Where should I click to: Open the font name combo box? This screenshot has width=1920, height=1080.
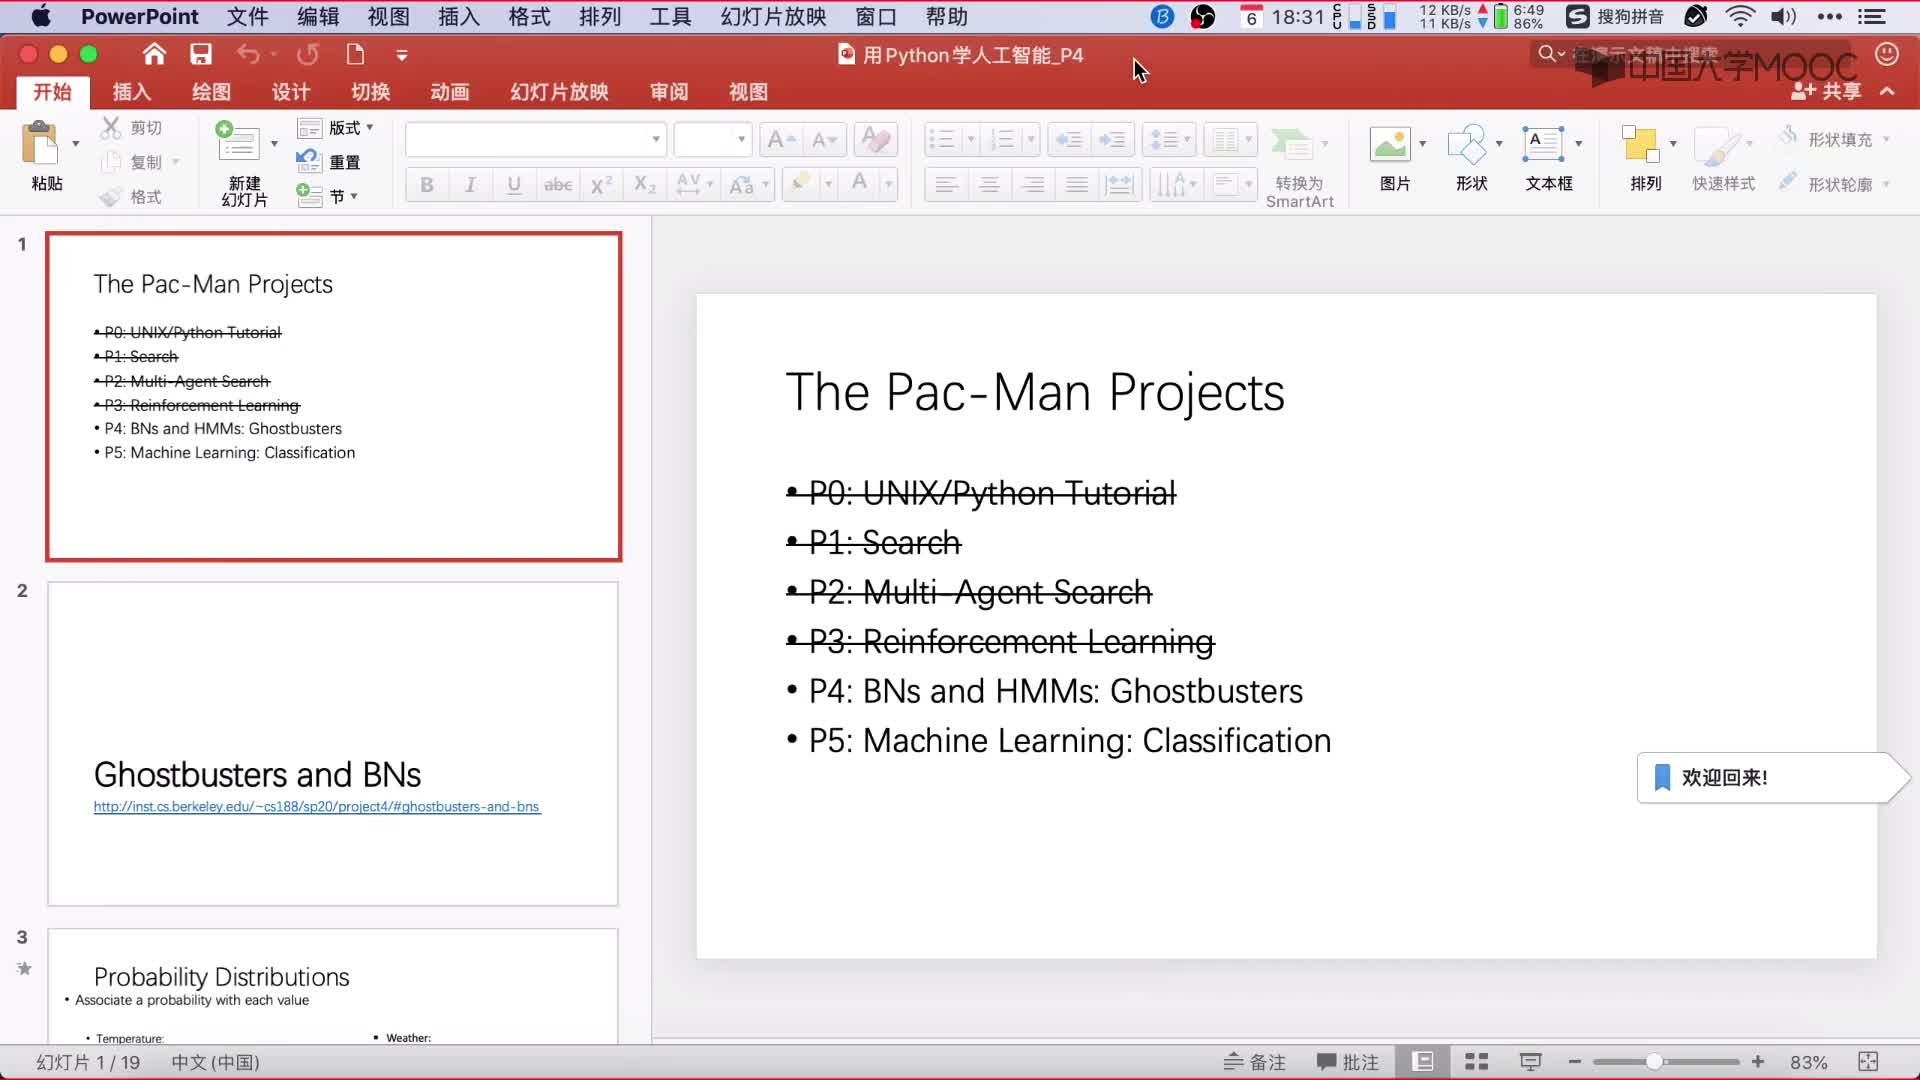pyautogui.click(x=536, y=139)
